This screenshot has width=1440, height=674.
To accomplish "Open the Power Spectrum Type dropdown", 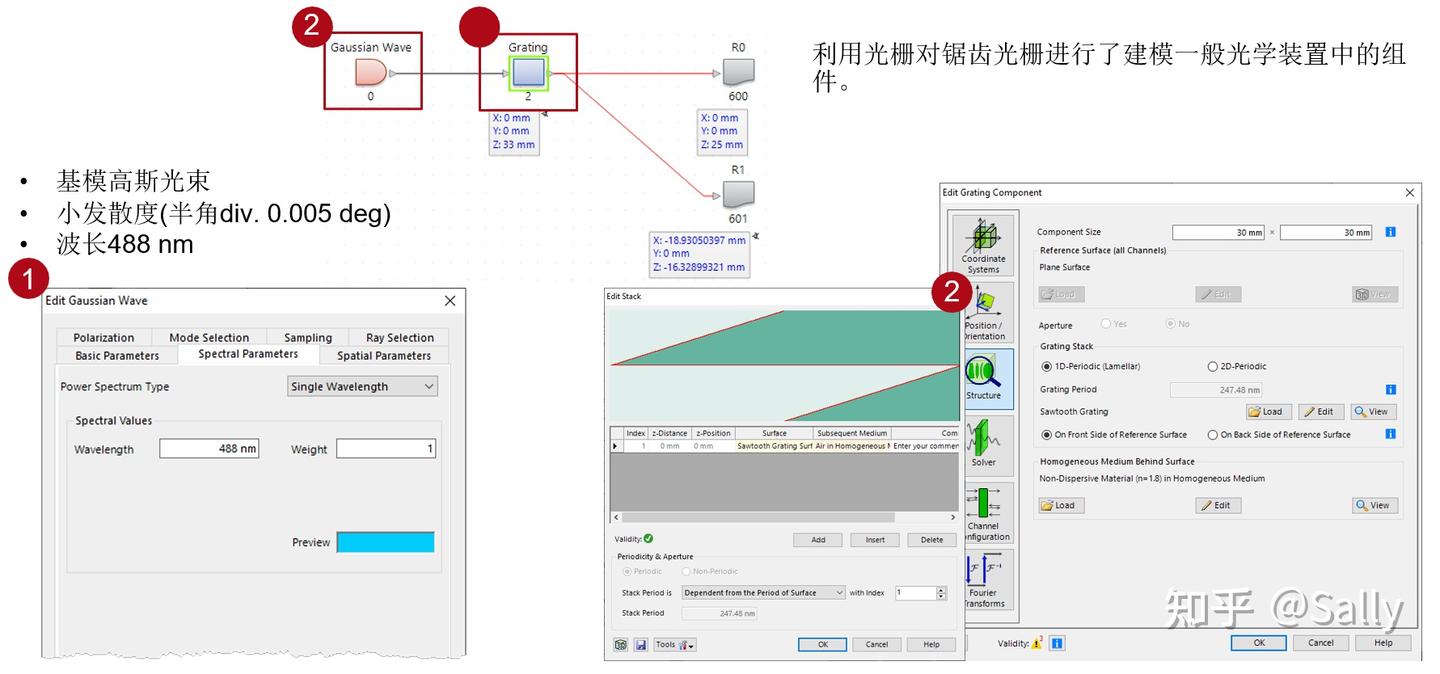I will [362, 387].
